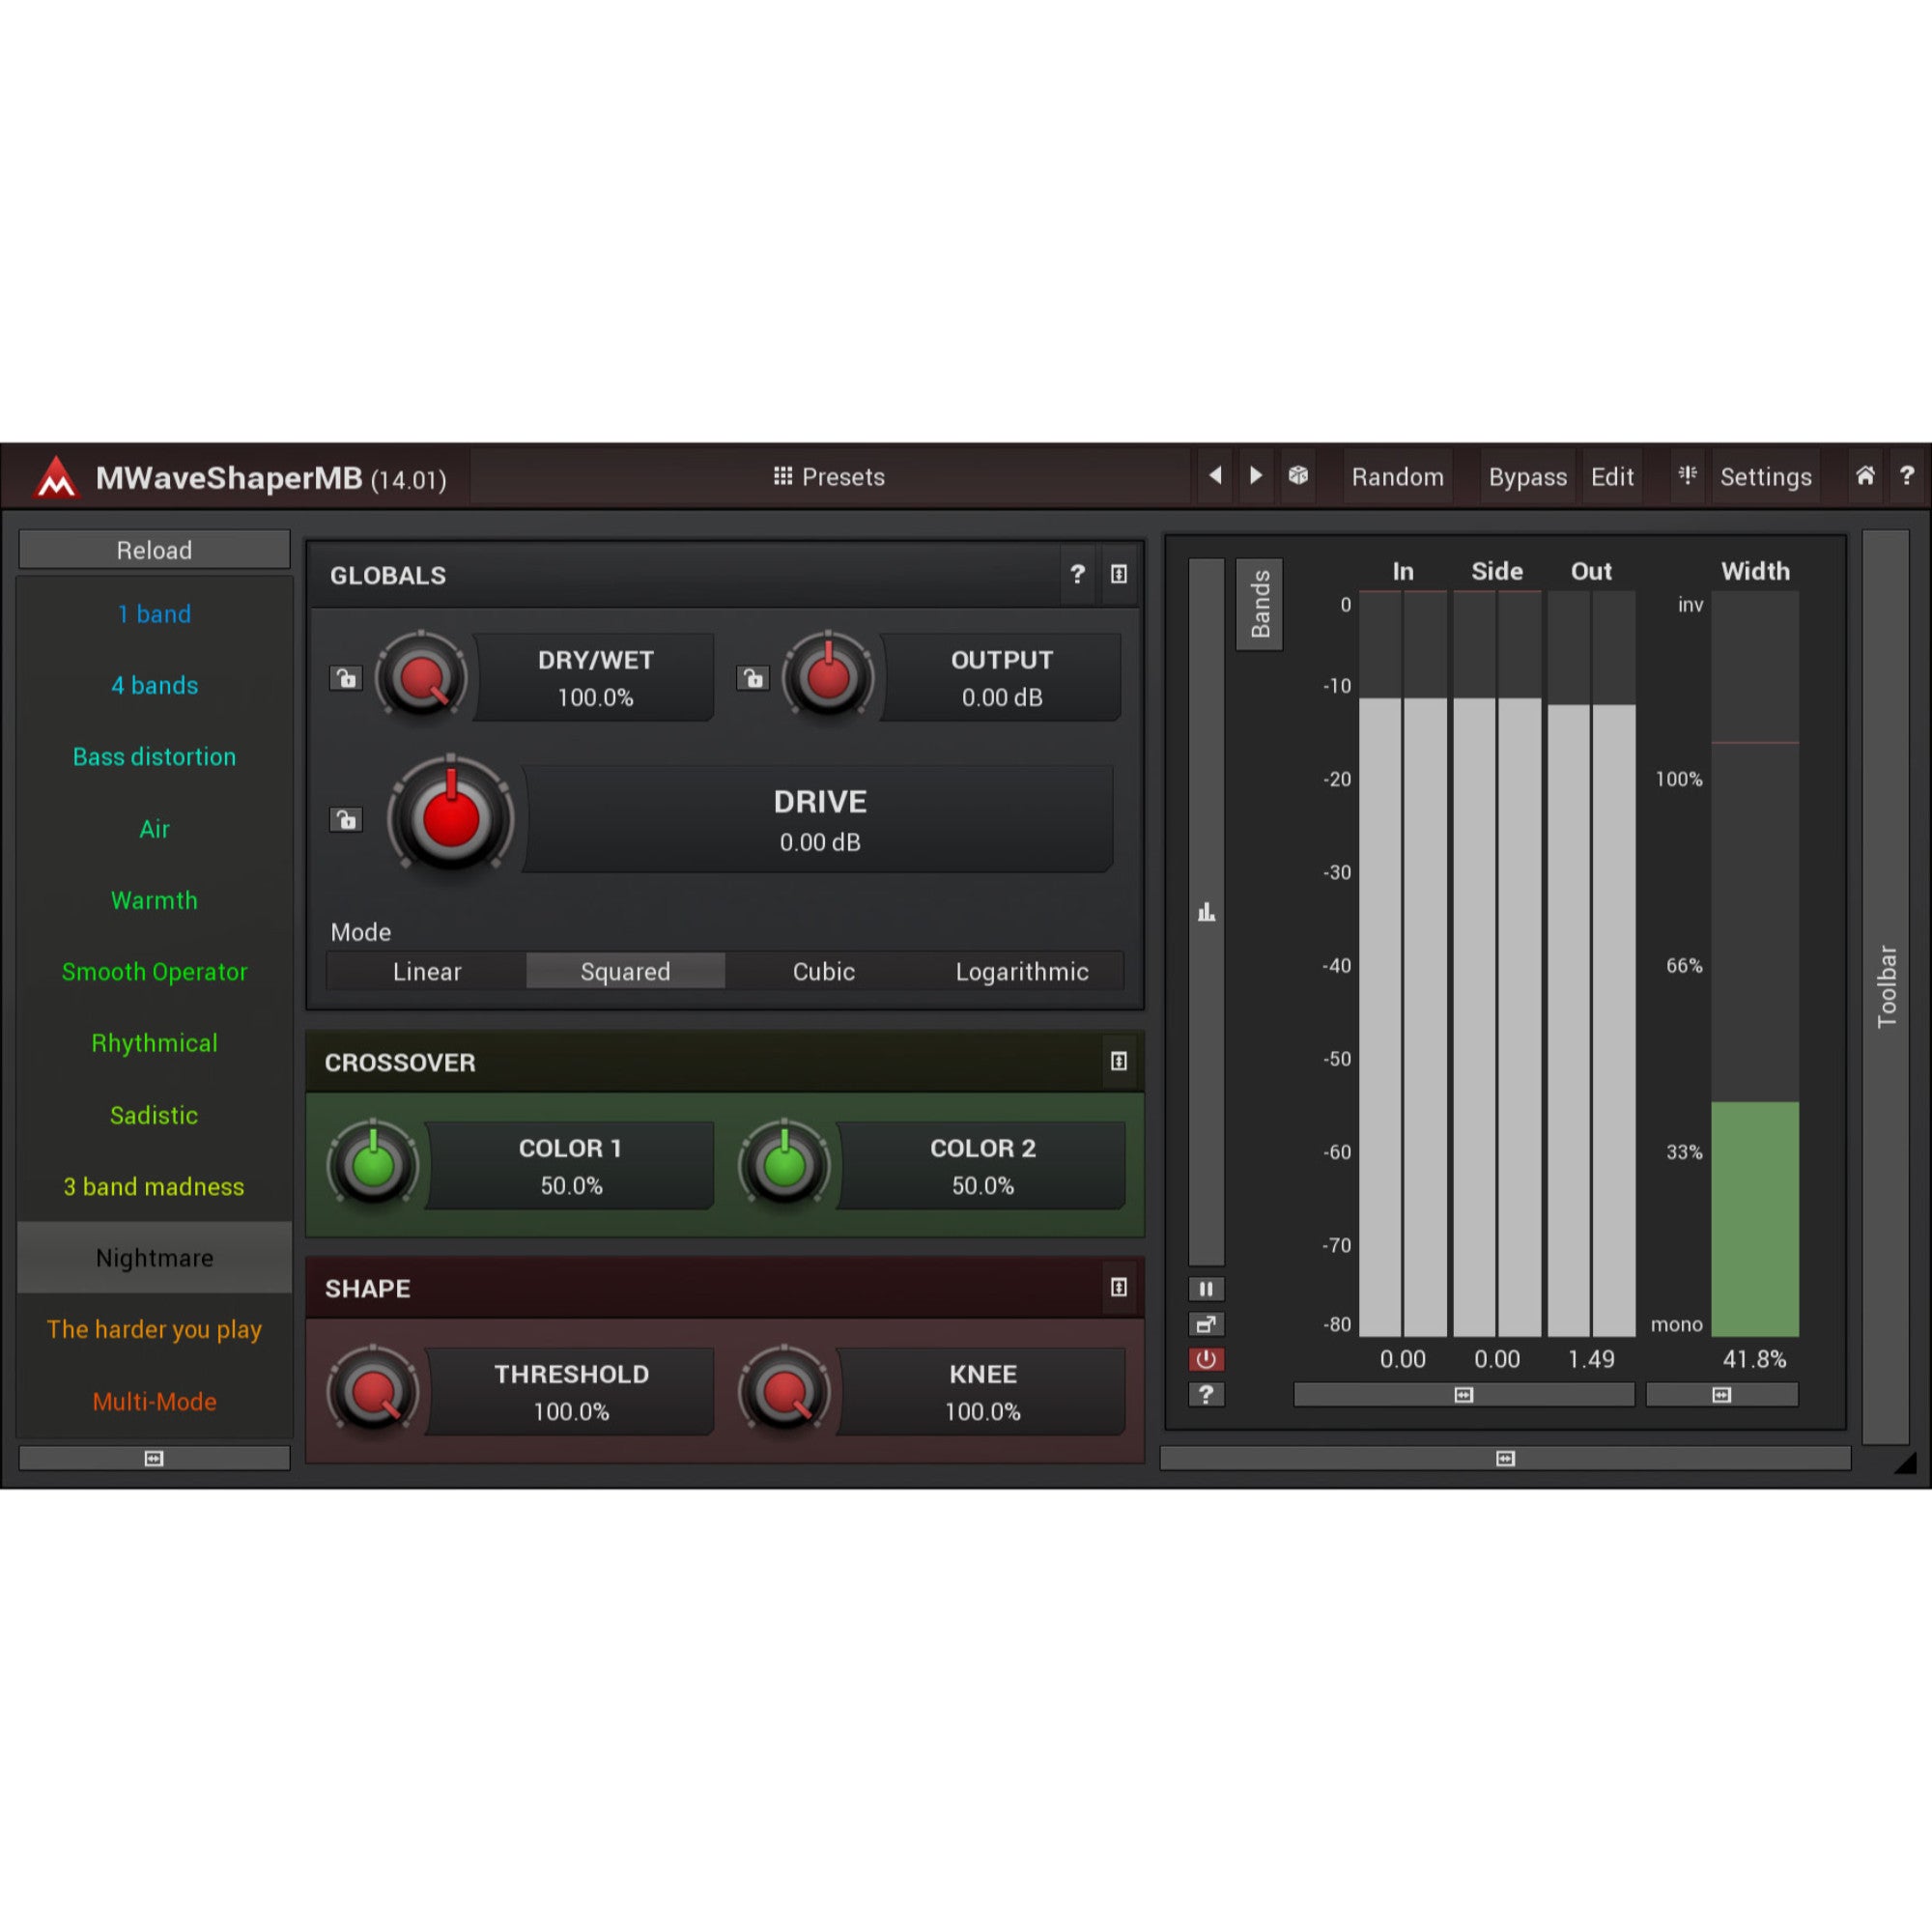
Task: Click the next preset arrow icon
Action: [x=1256, y=476]
